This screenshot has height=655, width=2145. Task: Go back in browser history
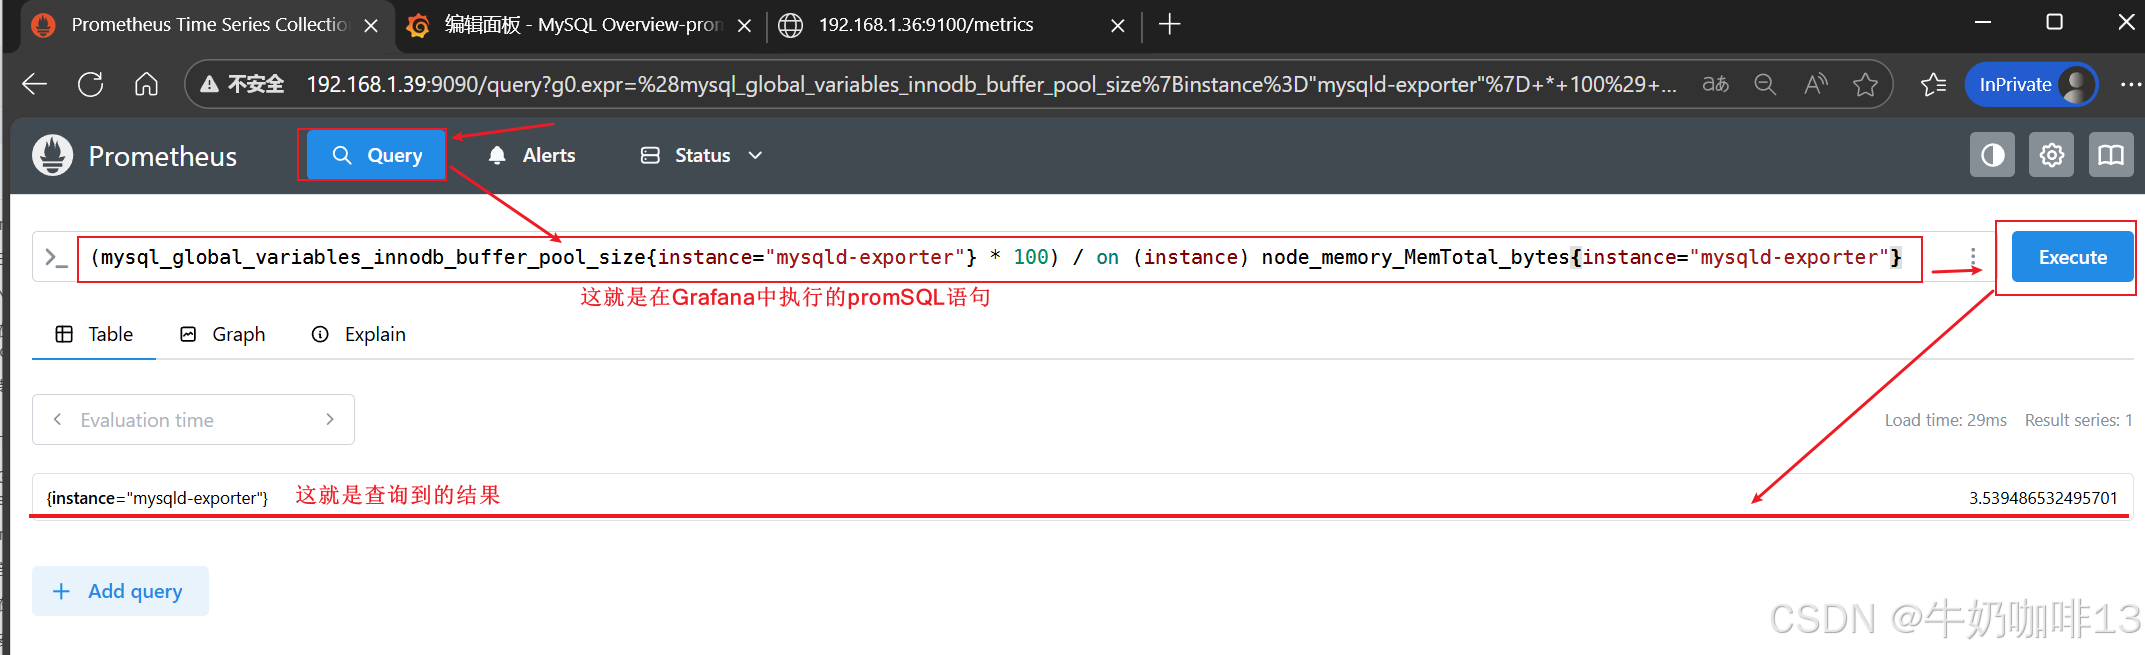(x=35, y=85)
